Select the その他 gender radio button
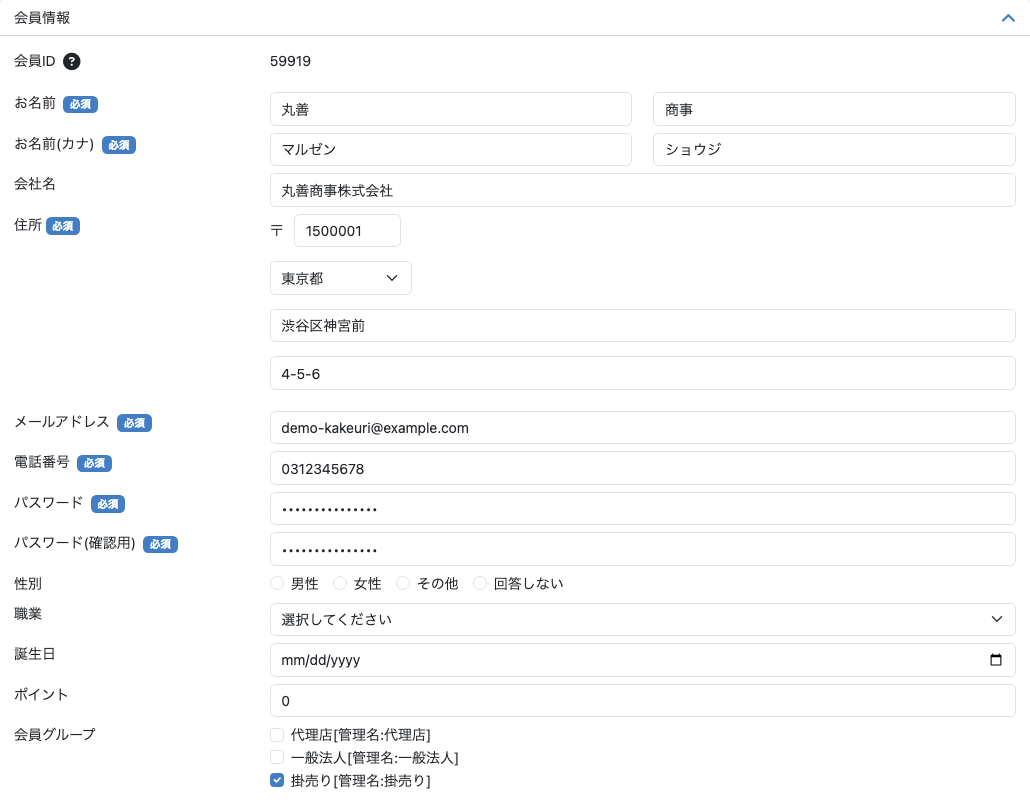This screenshot has width=1030, height=805. click(403, 584)
